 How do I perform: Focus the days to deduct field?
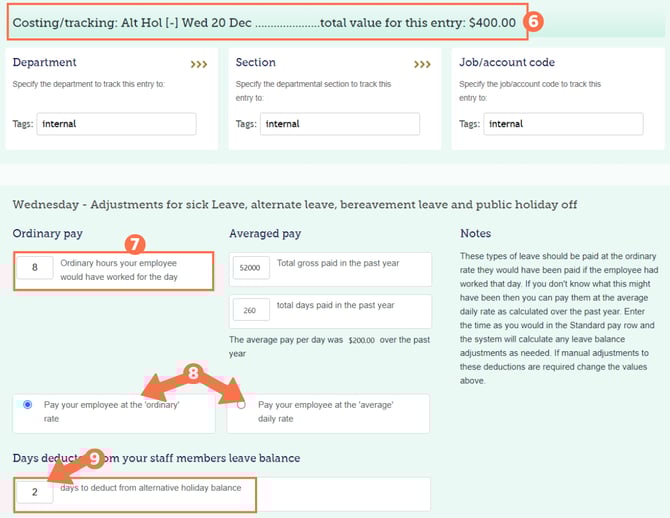point(35,493)
